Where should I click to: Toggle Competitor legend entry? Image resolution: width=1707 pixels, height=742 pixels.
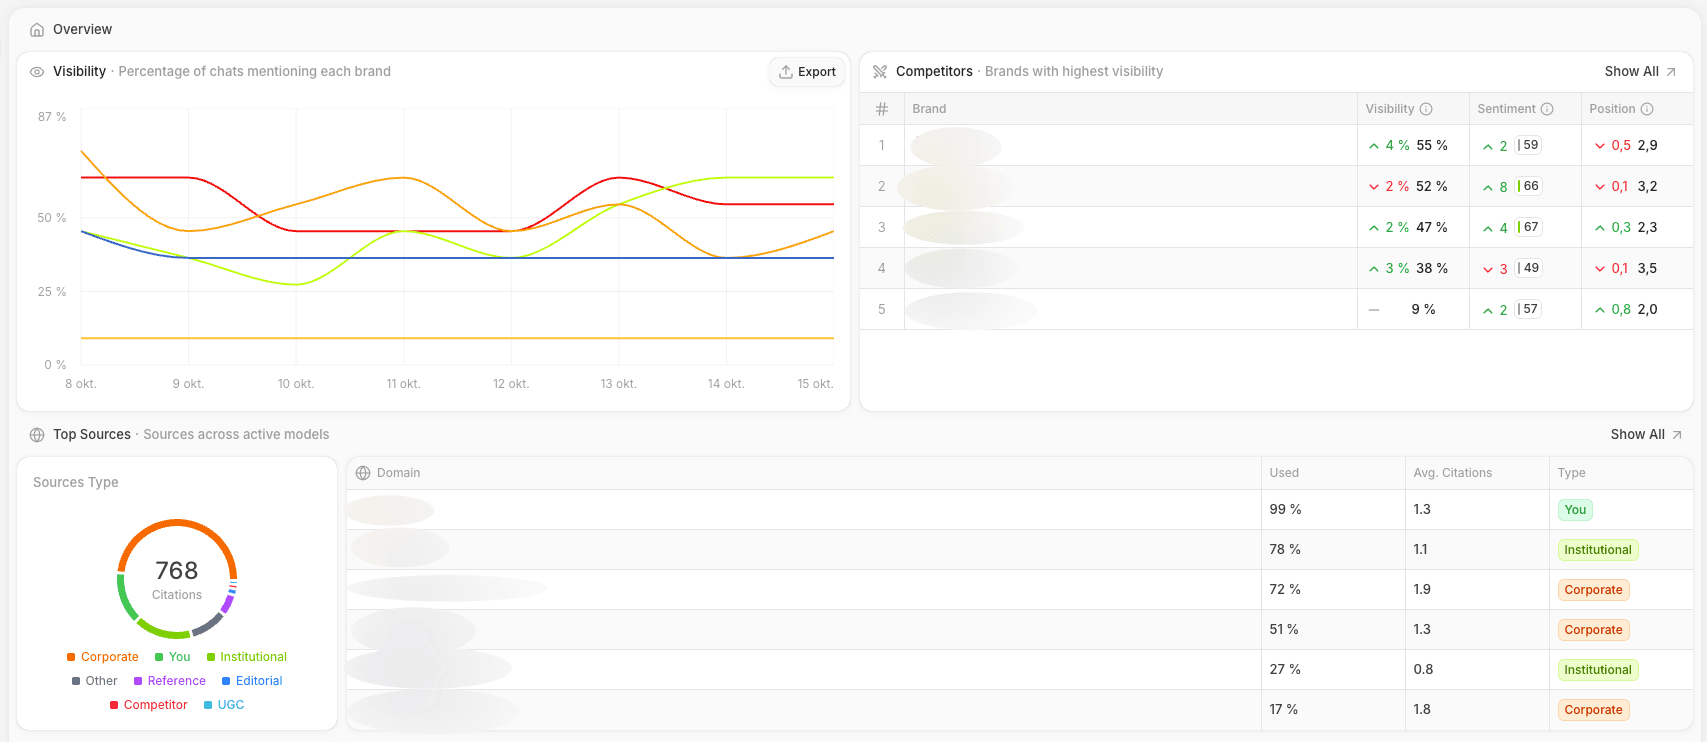[149, 705]
